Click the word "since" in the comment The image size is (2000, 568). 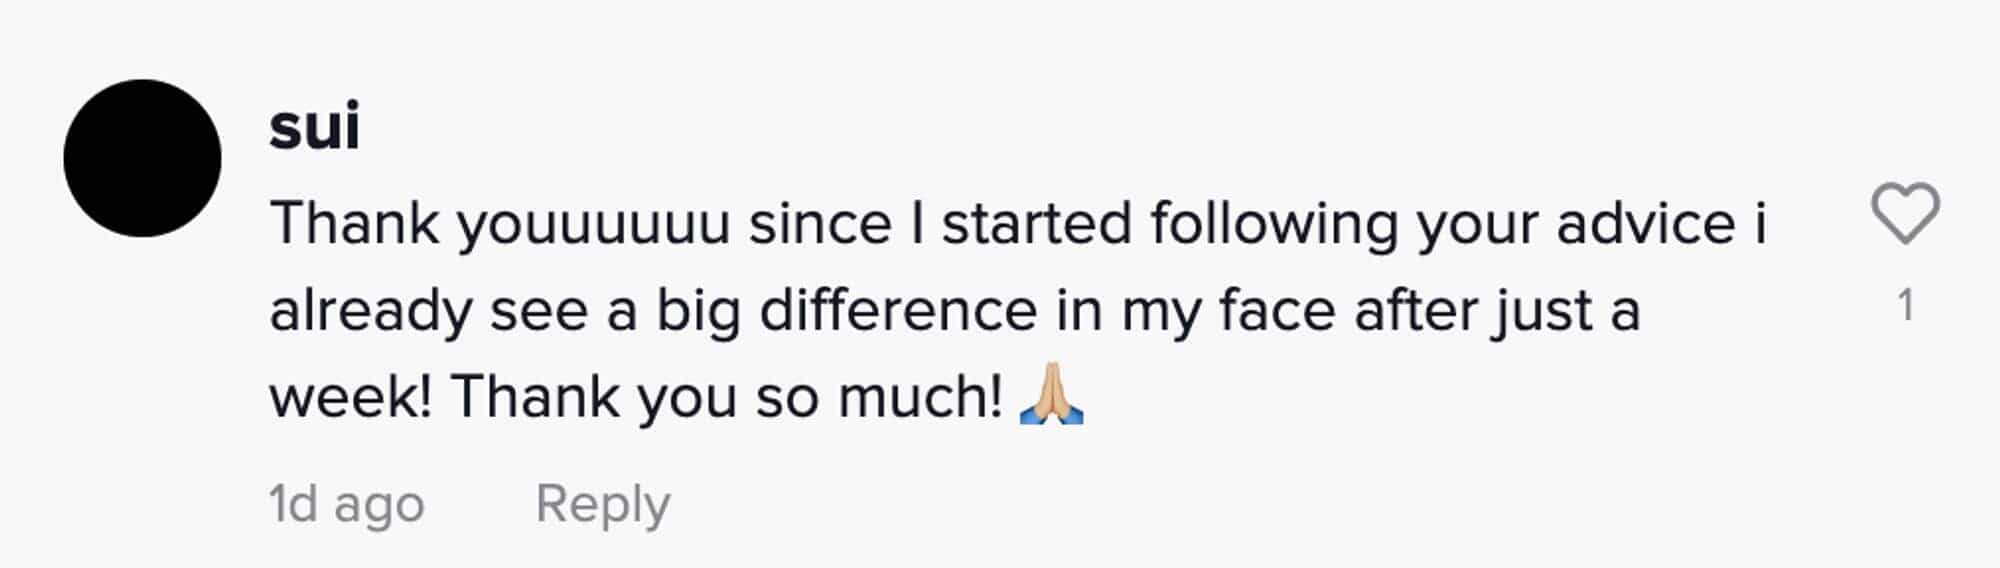click(820, 223)
